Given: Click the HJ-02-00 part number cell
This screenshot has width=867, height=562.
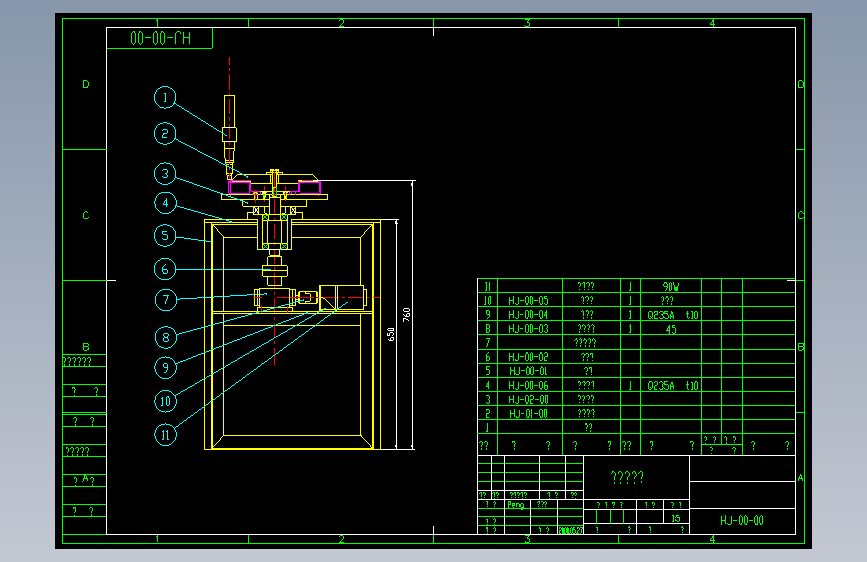Looking at the screenshot, I should pyautogui.click(x=529, y=399).
